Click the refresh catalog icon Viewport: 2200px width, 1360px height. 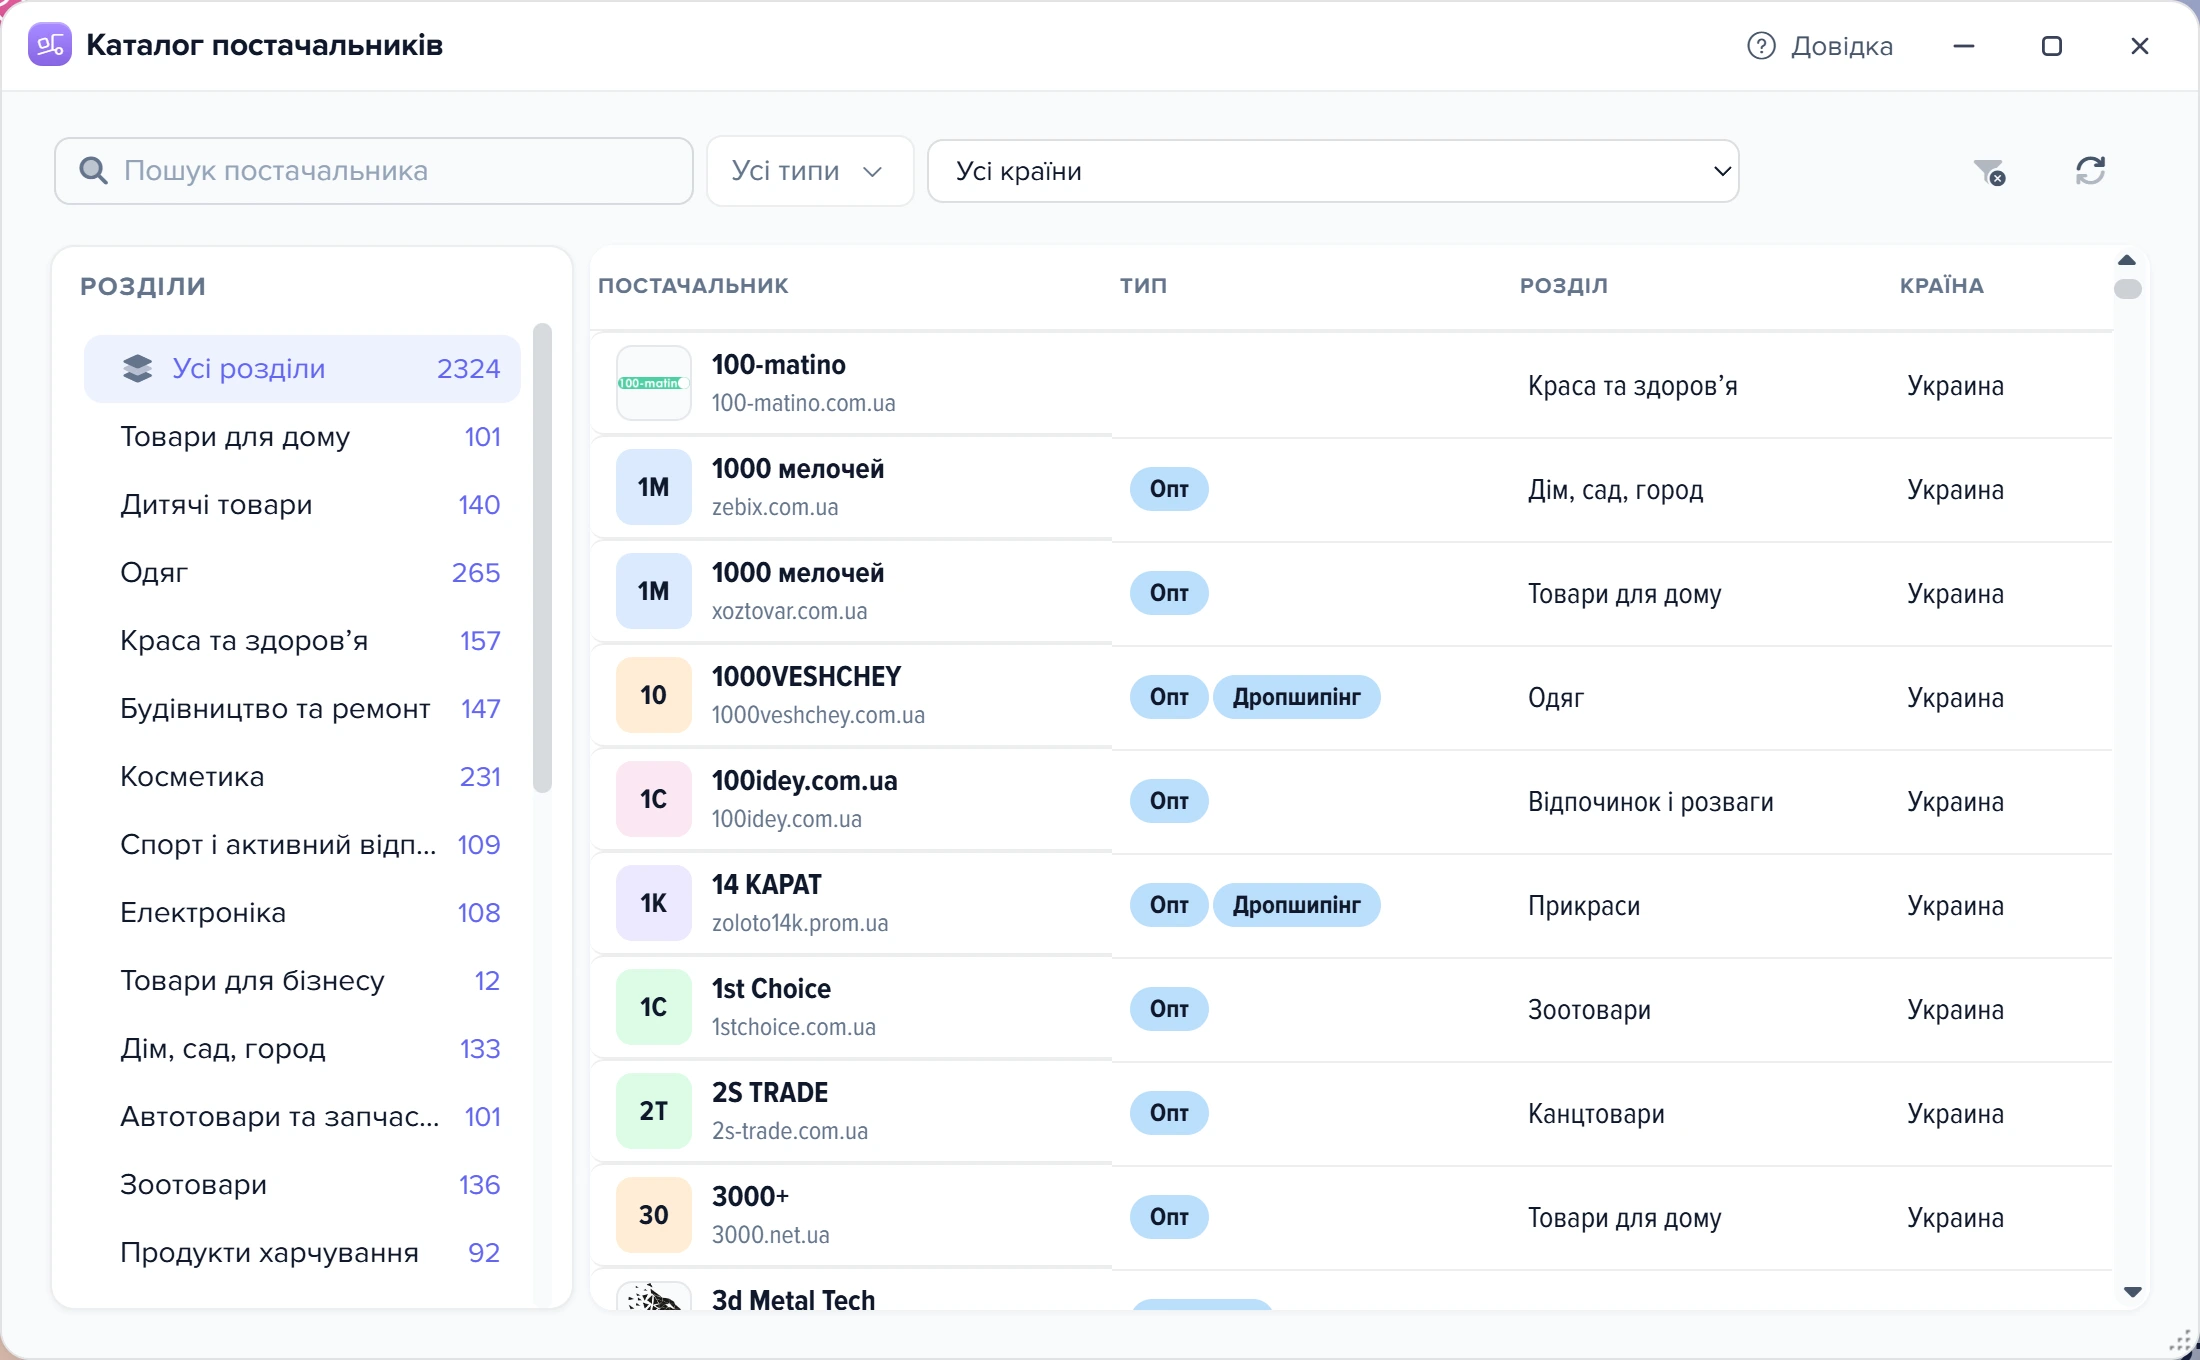tap(2090, 171)
